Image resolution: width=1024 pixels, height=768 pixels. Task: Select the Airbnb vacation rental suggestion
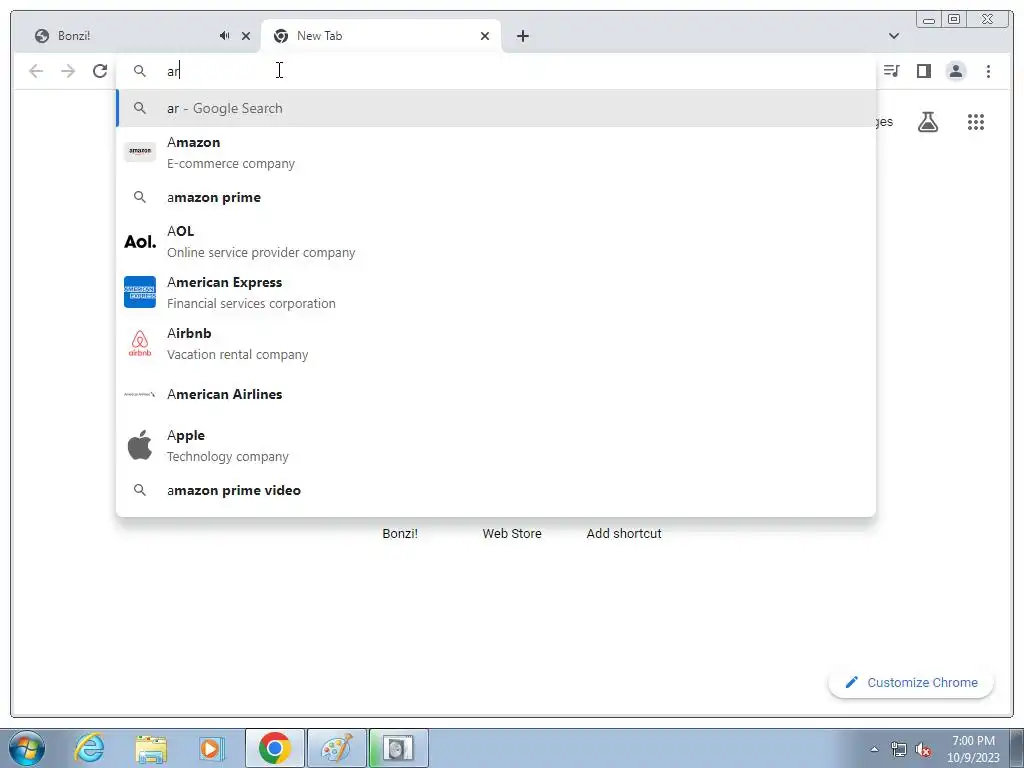(496, 344)
